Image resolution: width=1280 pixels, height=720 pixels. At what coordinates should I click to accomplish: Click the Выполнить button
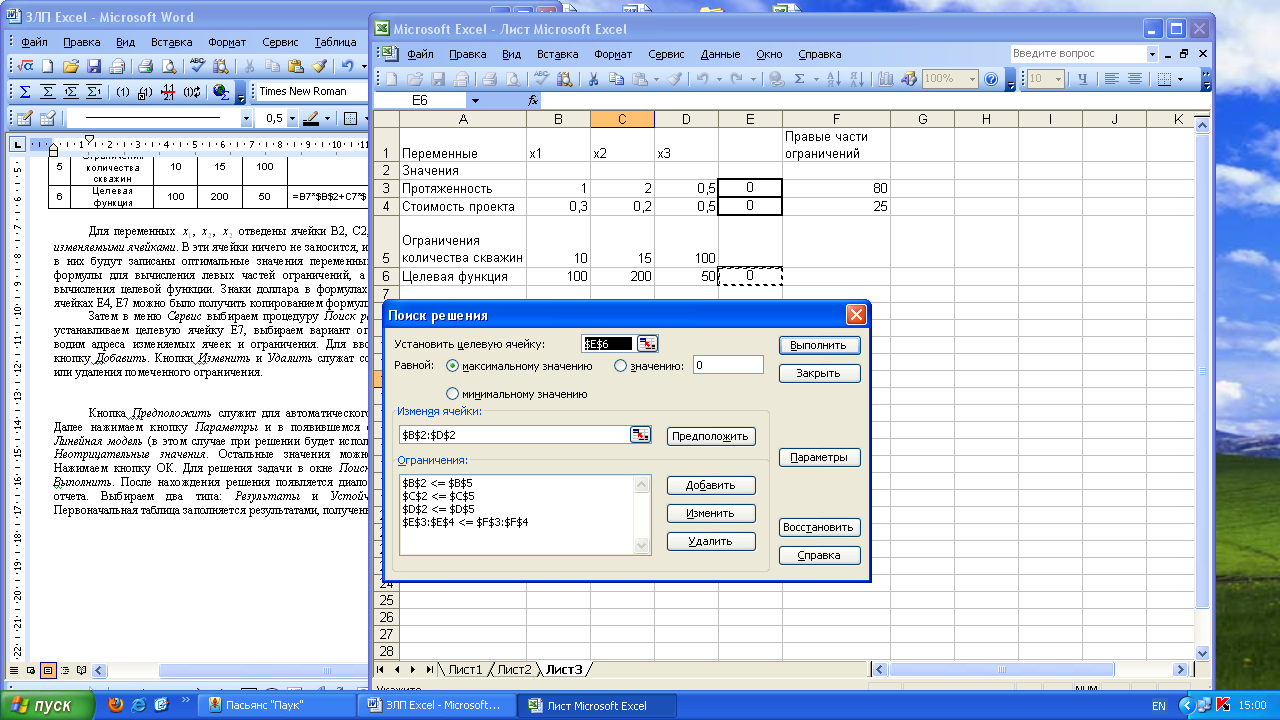[x=819, y=345]
